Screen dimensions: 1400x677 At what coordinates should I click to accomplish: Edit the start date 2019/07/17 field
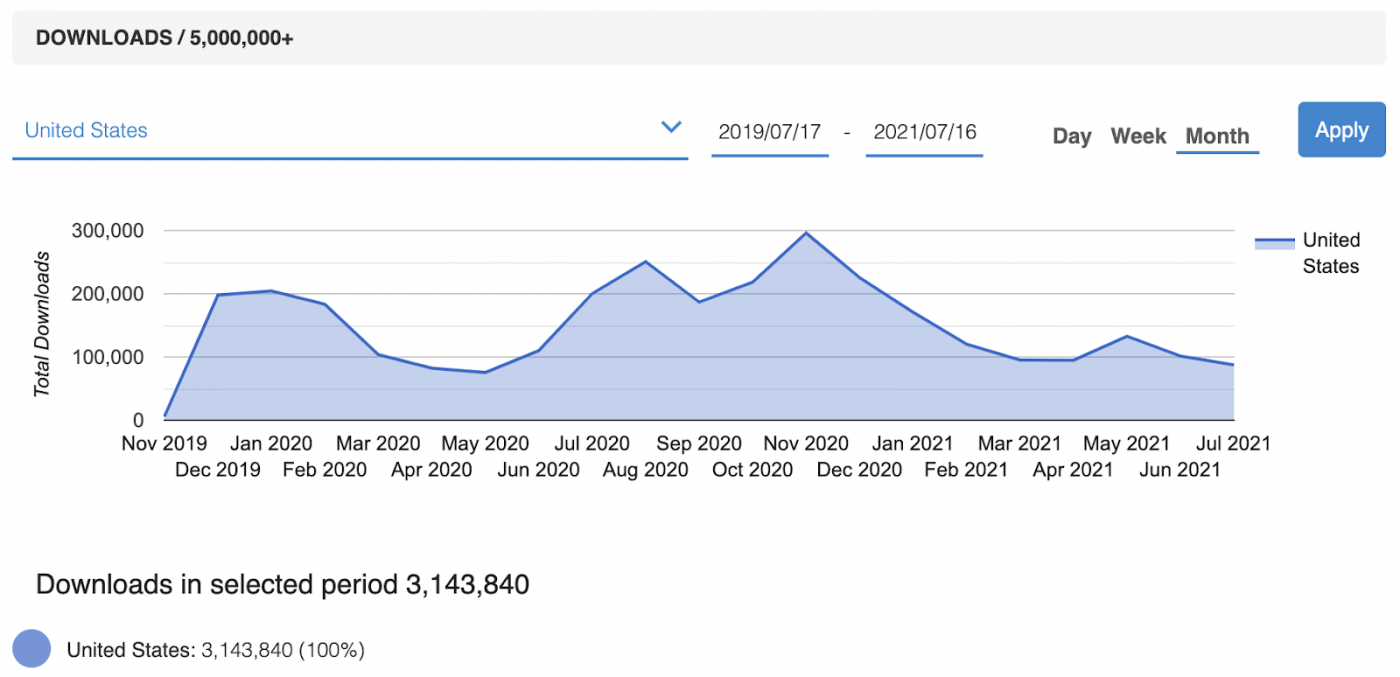(x=769, y=132)
